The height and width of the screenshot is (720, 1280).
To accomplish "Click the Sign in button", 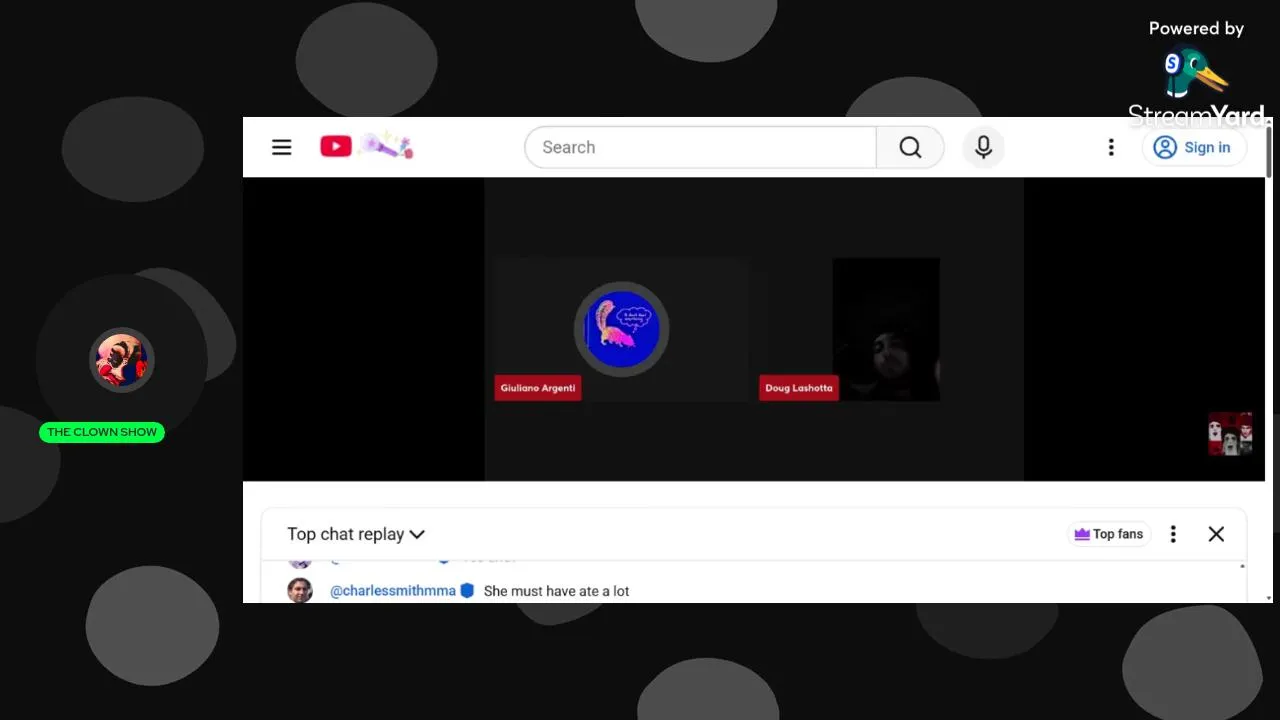I will tap(1193, 147).
